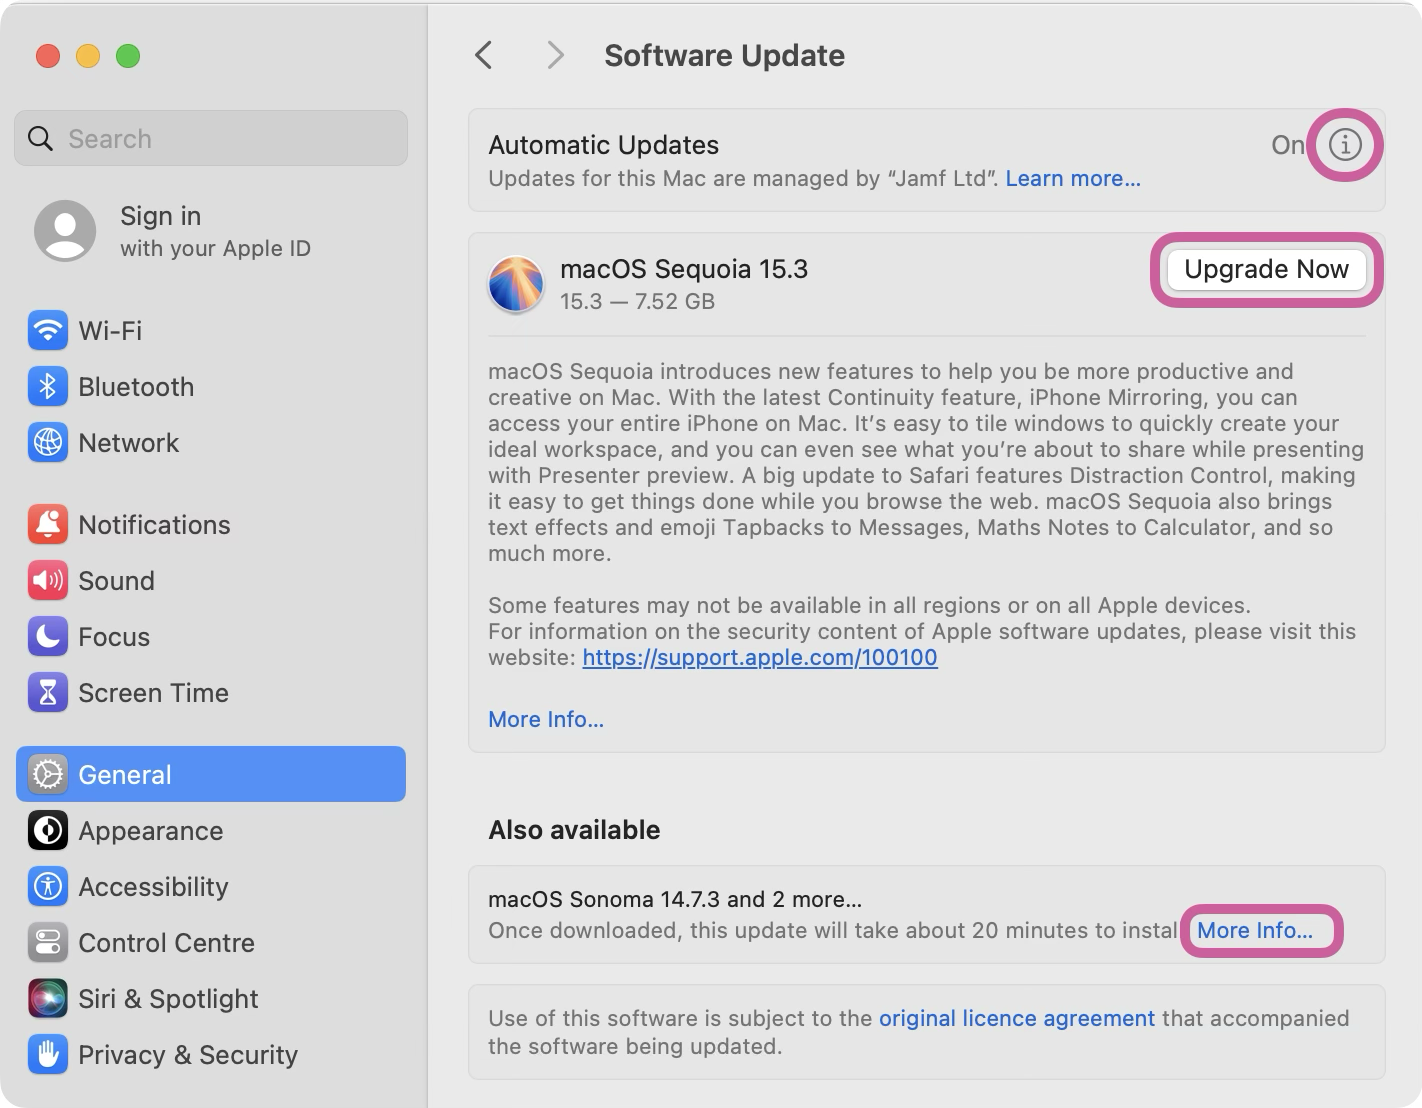
Task: Click Upgrade Now button
Action: tap(1266, 269)
